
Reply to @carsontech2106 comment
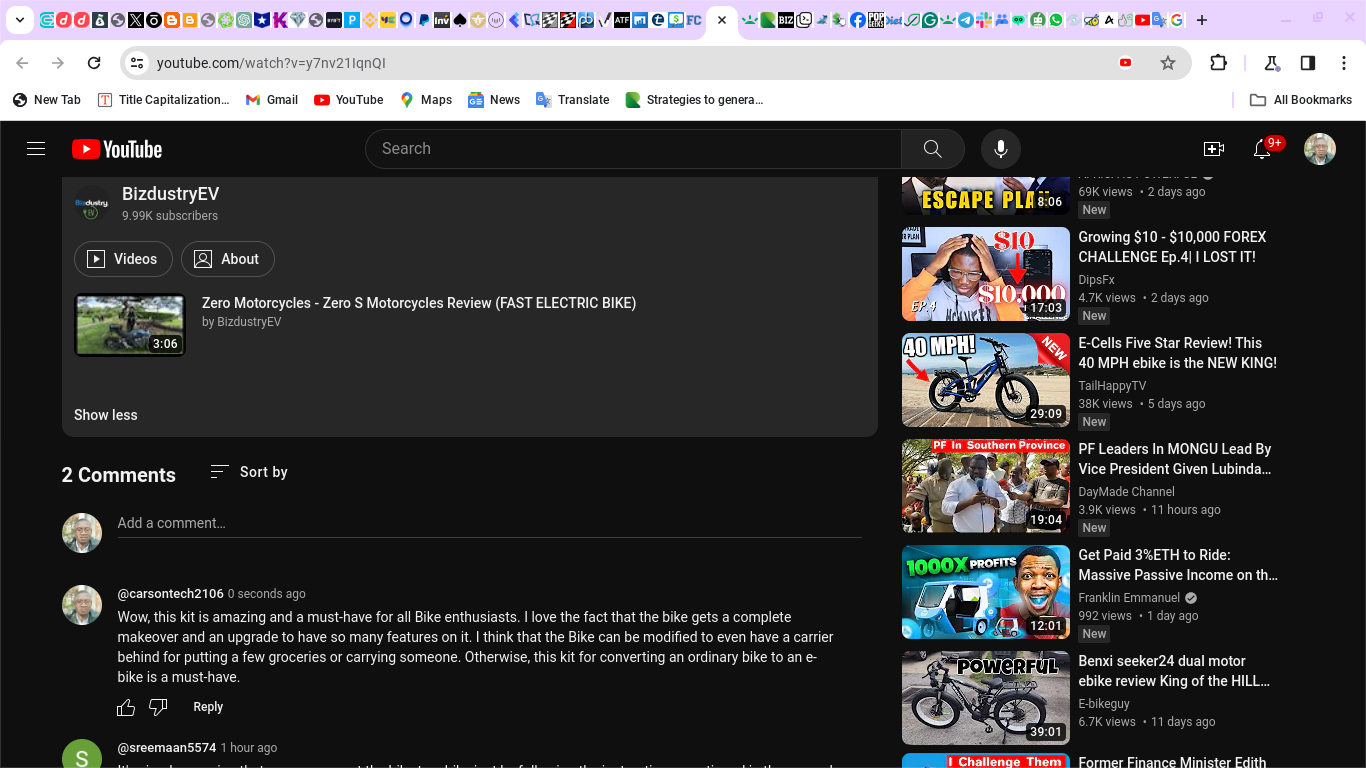208,707
